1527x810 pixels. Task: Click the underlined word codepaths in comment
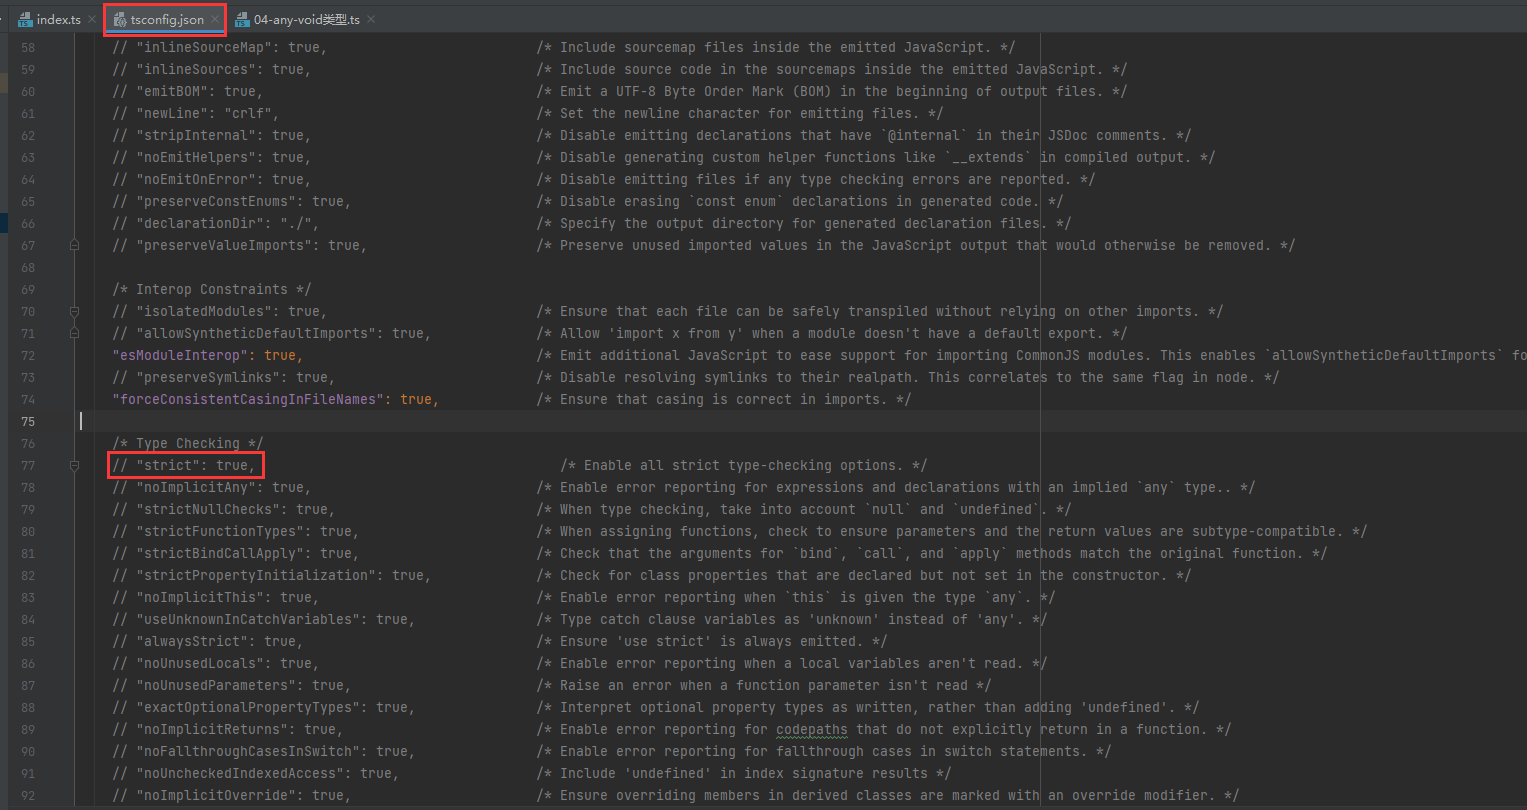[x=812, y=729]
